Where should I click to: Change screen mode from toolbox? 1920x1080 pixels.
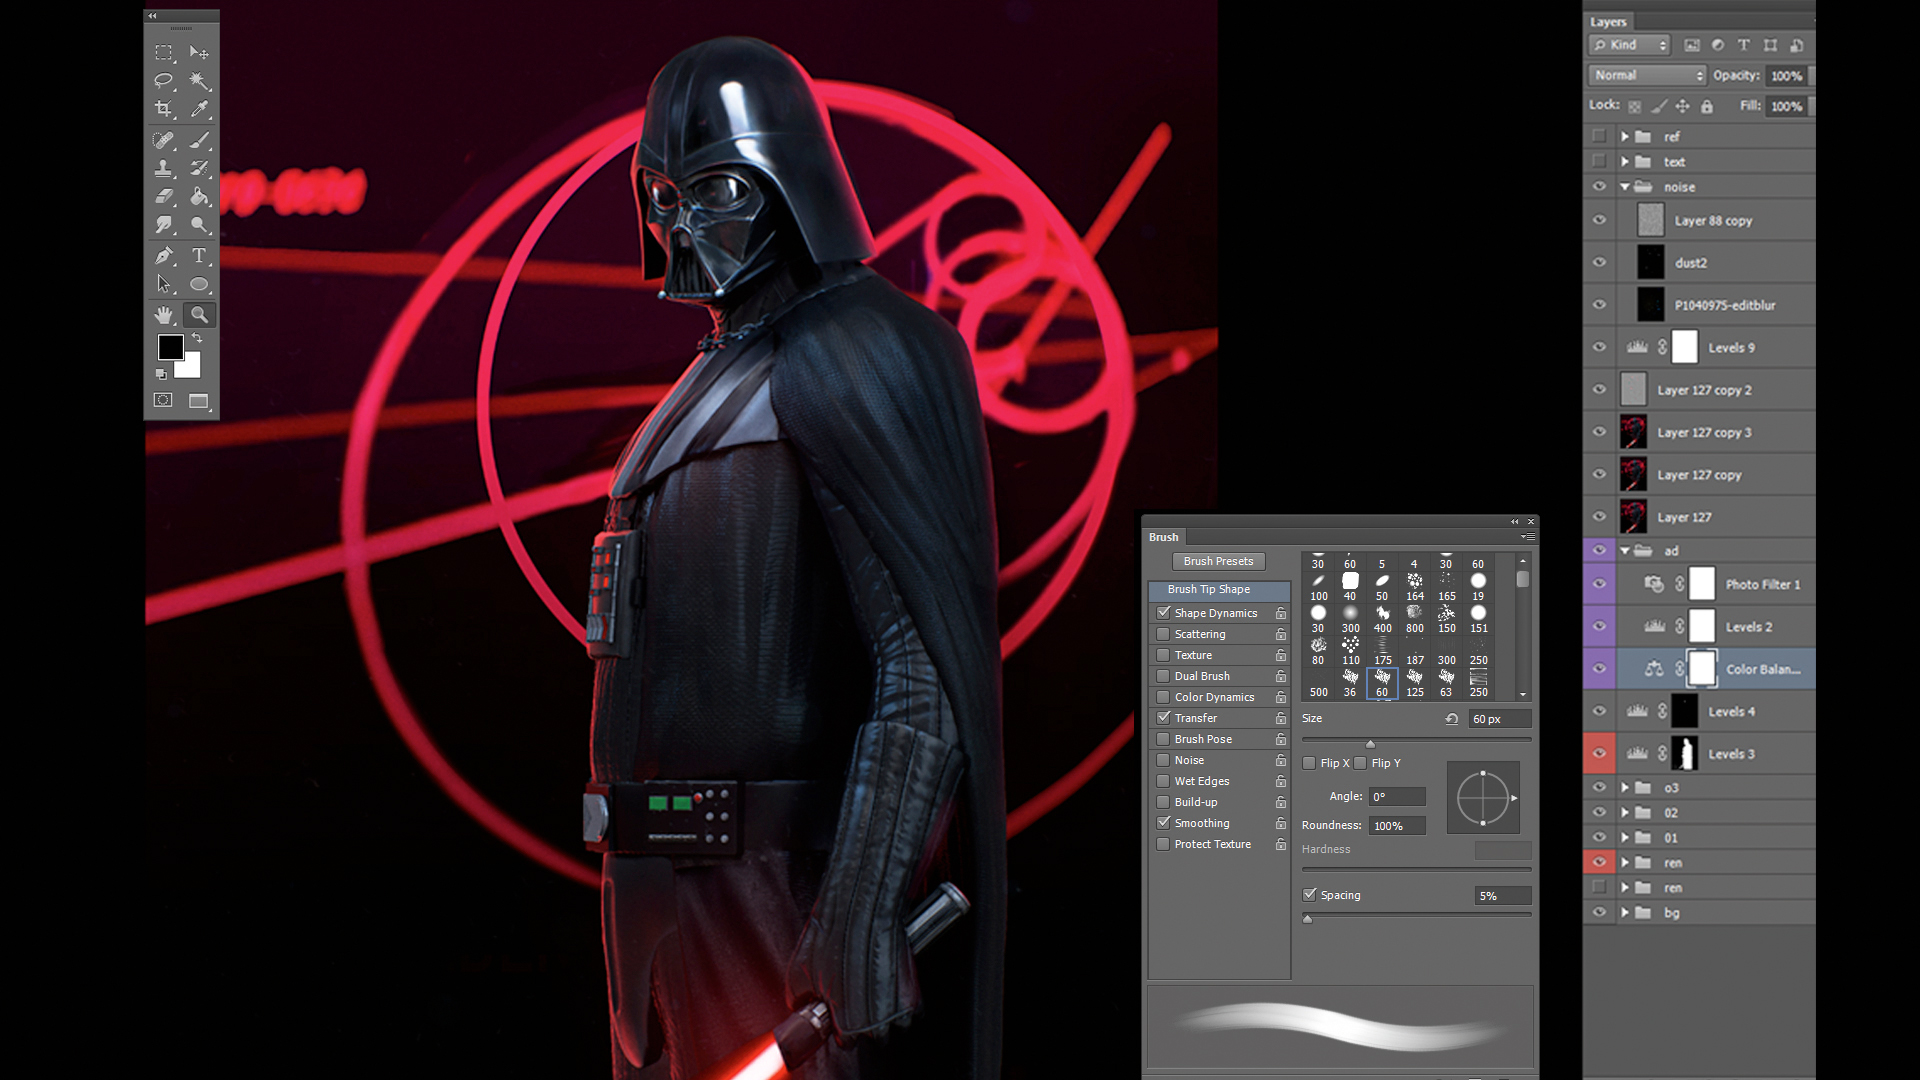[199, 401]
